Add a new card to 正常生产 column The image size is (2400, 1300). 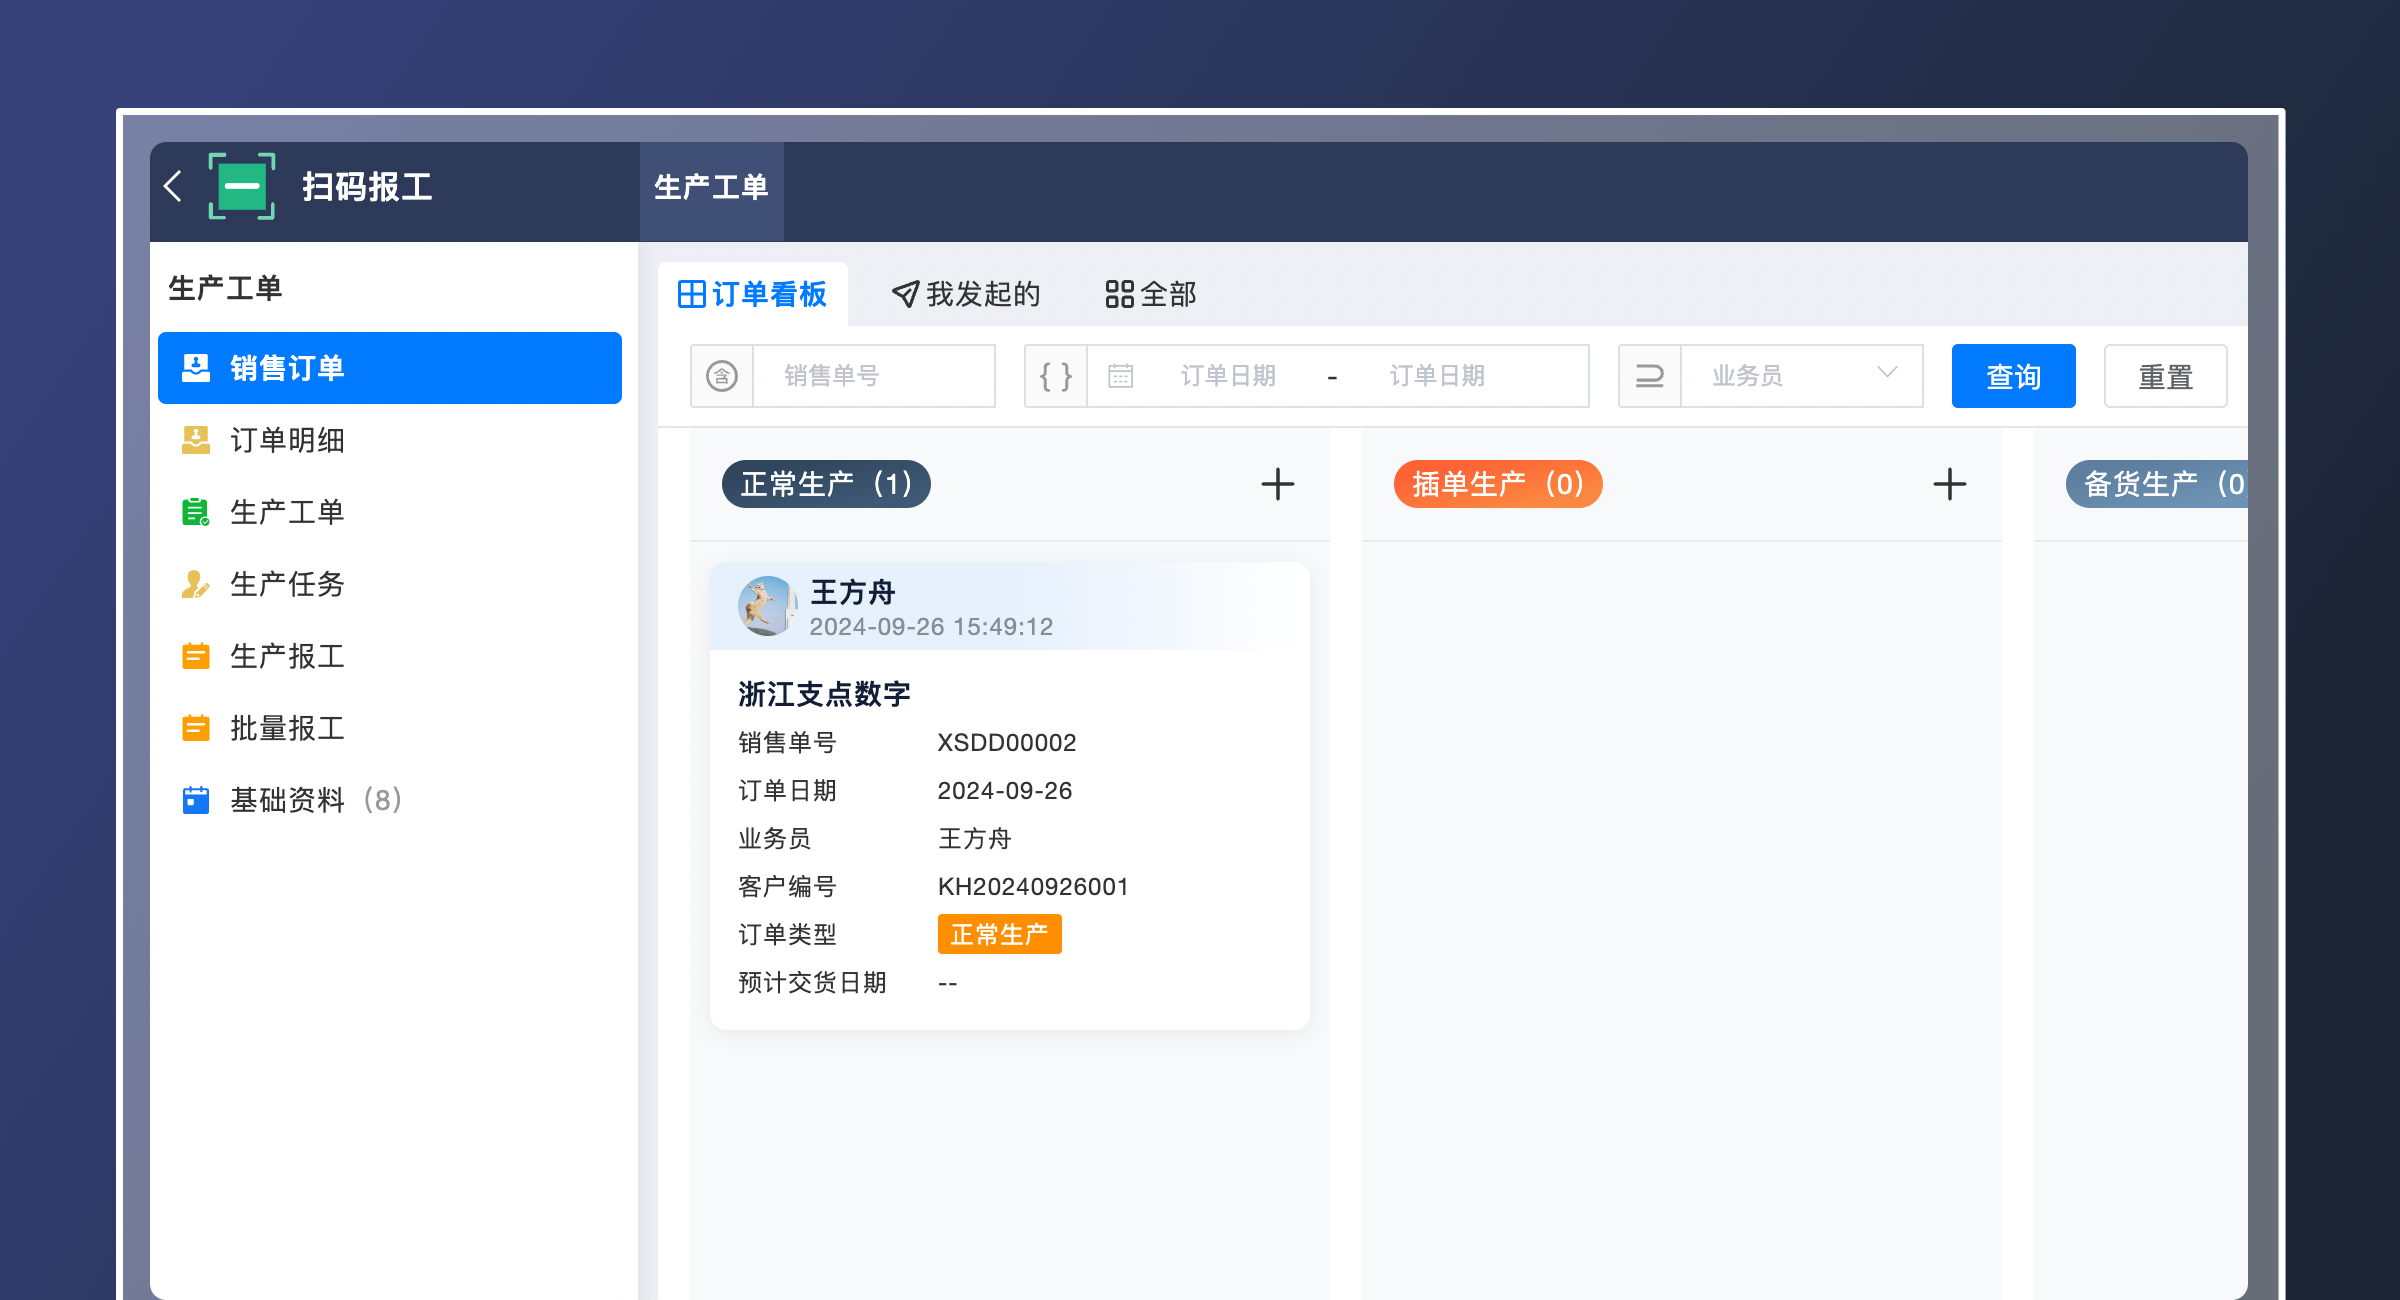point(1277,484)
